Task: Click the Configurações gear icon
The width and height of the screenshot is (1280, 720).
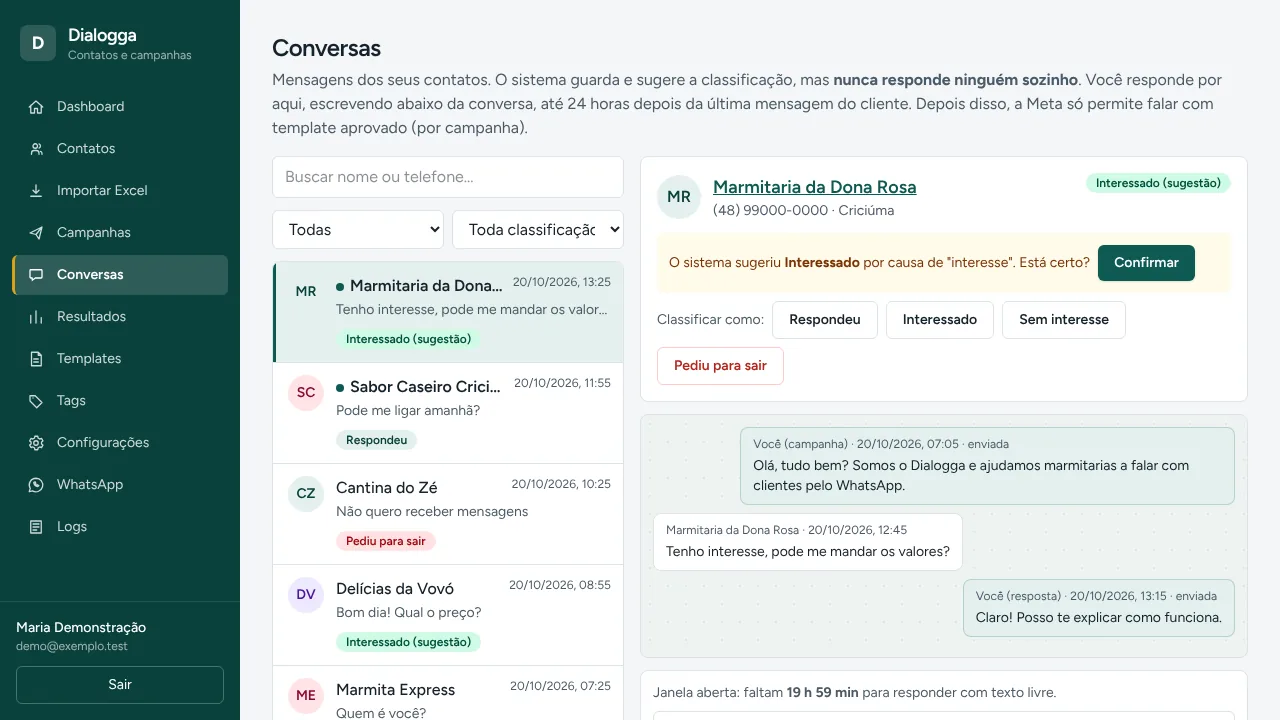Action: (36, 443)
